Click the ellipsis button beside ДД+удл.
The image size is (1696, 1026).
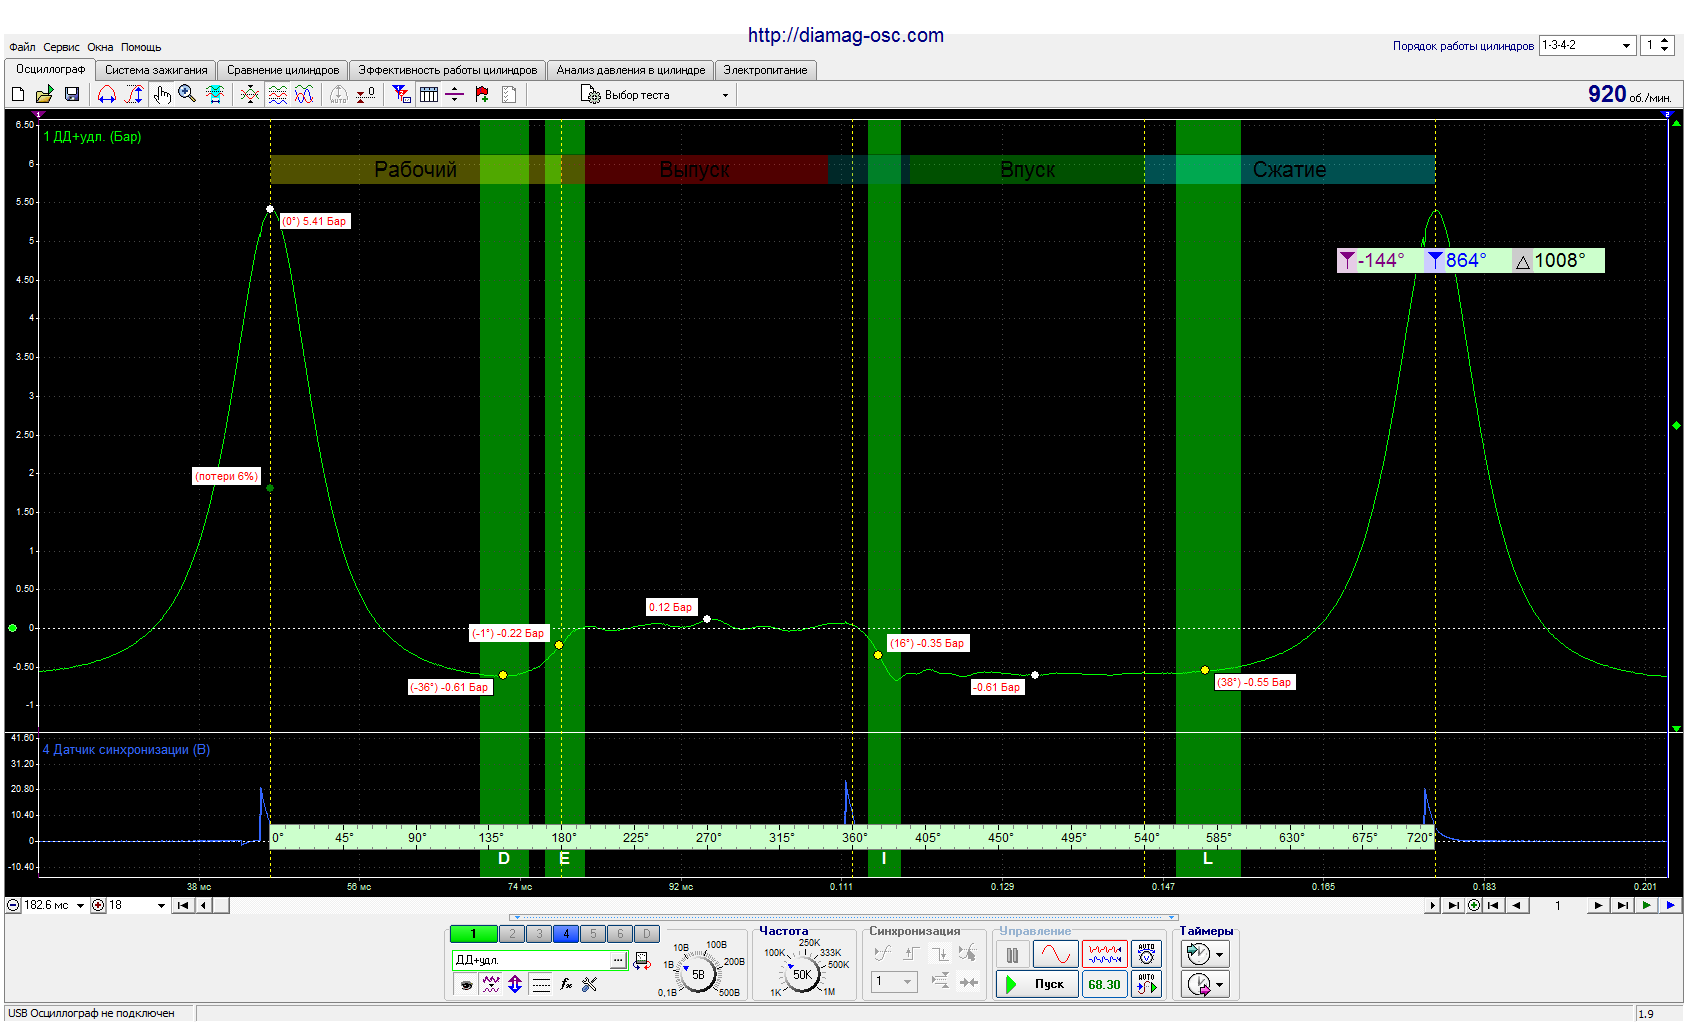618,960
